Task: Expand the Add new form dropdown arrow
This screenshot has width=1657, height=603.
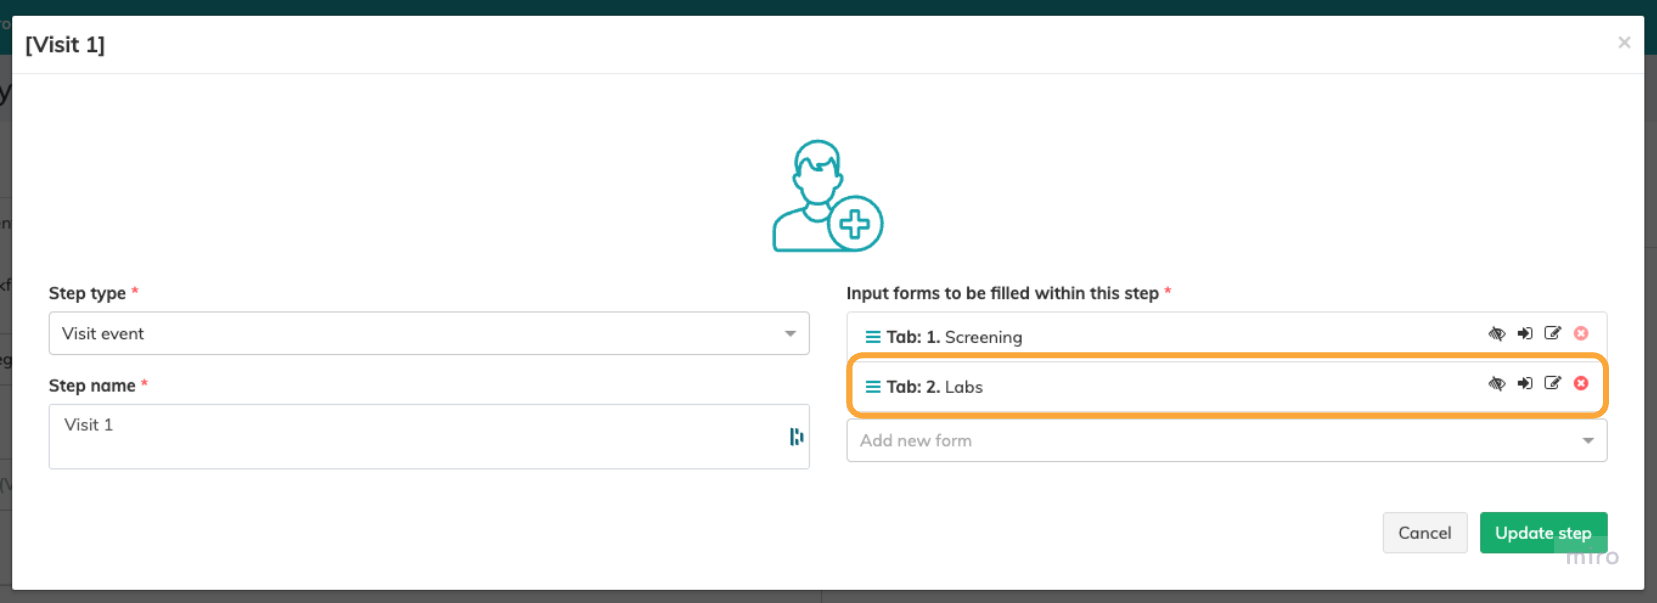Action: point(1587,441)
